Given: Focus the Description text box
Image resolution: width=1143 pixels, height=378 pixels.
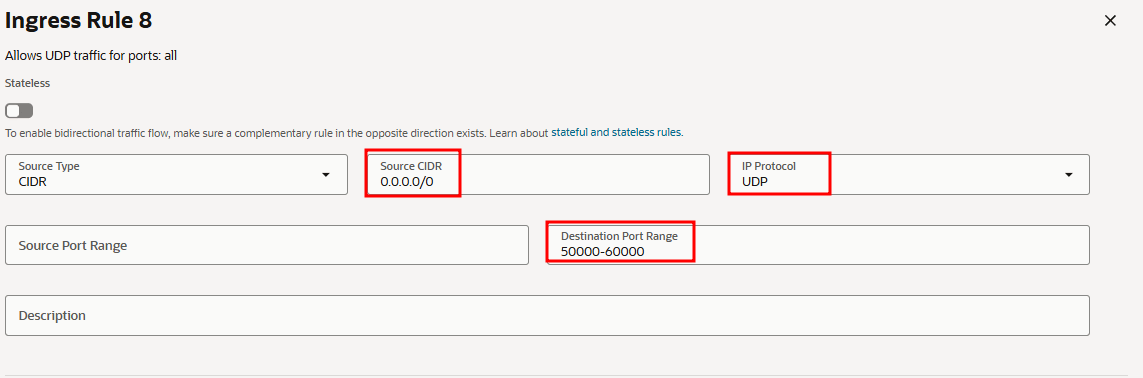Looking at the screenshot, I should click(x=547, y=315).
